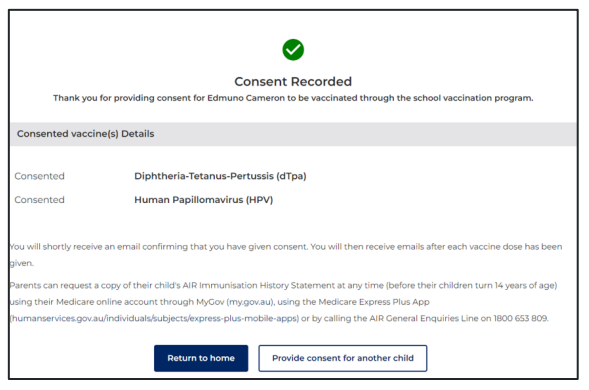Screen dimensions: 589x390
Task: Click the green checkmark success icon
Action: [293, 50]
